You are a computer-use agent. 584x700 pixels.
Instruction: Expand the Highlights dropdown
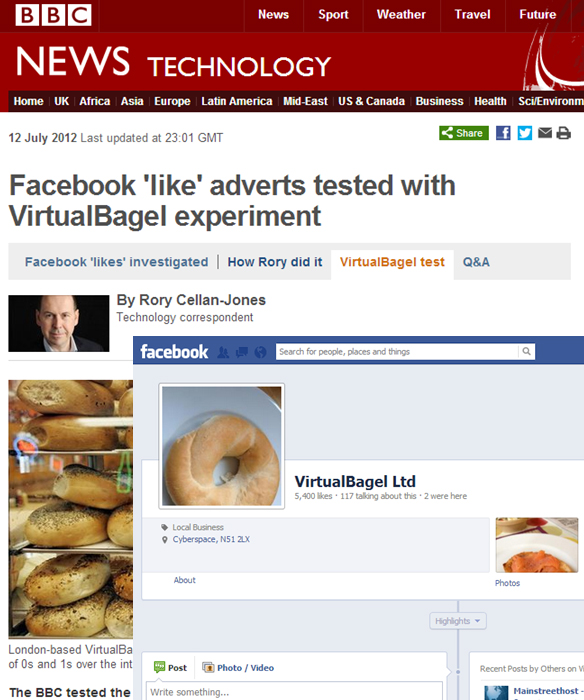(458, 621)
